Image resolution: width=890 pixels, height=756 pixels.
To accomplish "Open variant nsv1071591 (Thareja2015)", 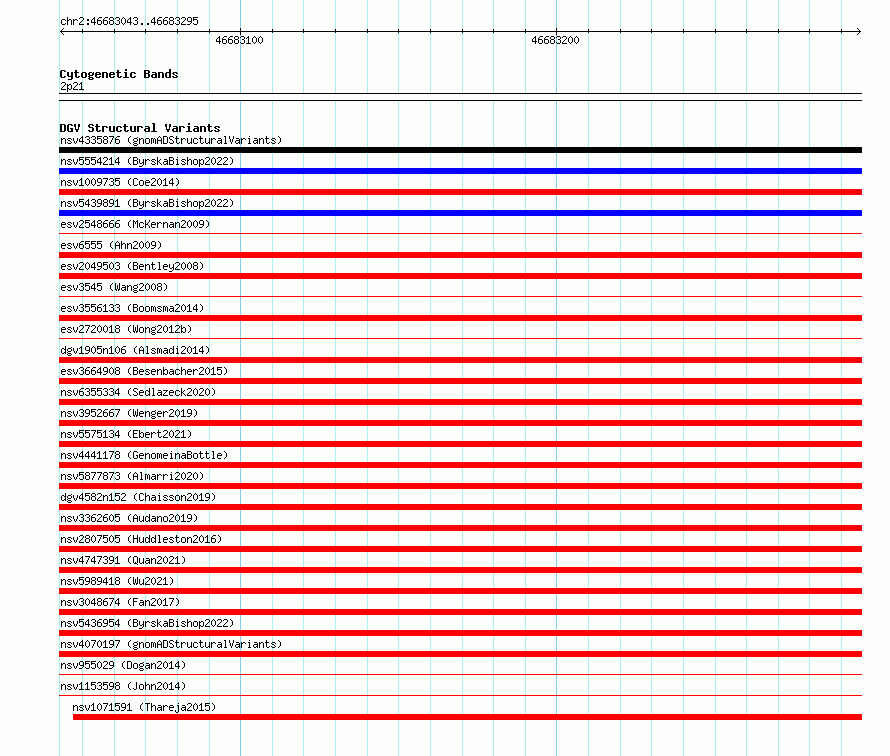I will pos(144,707).
